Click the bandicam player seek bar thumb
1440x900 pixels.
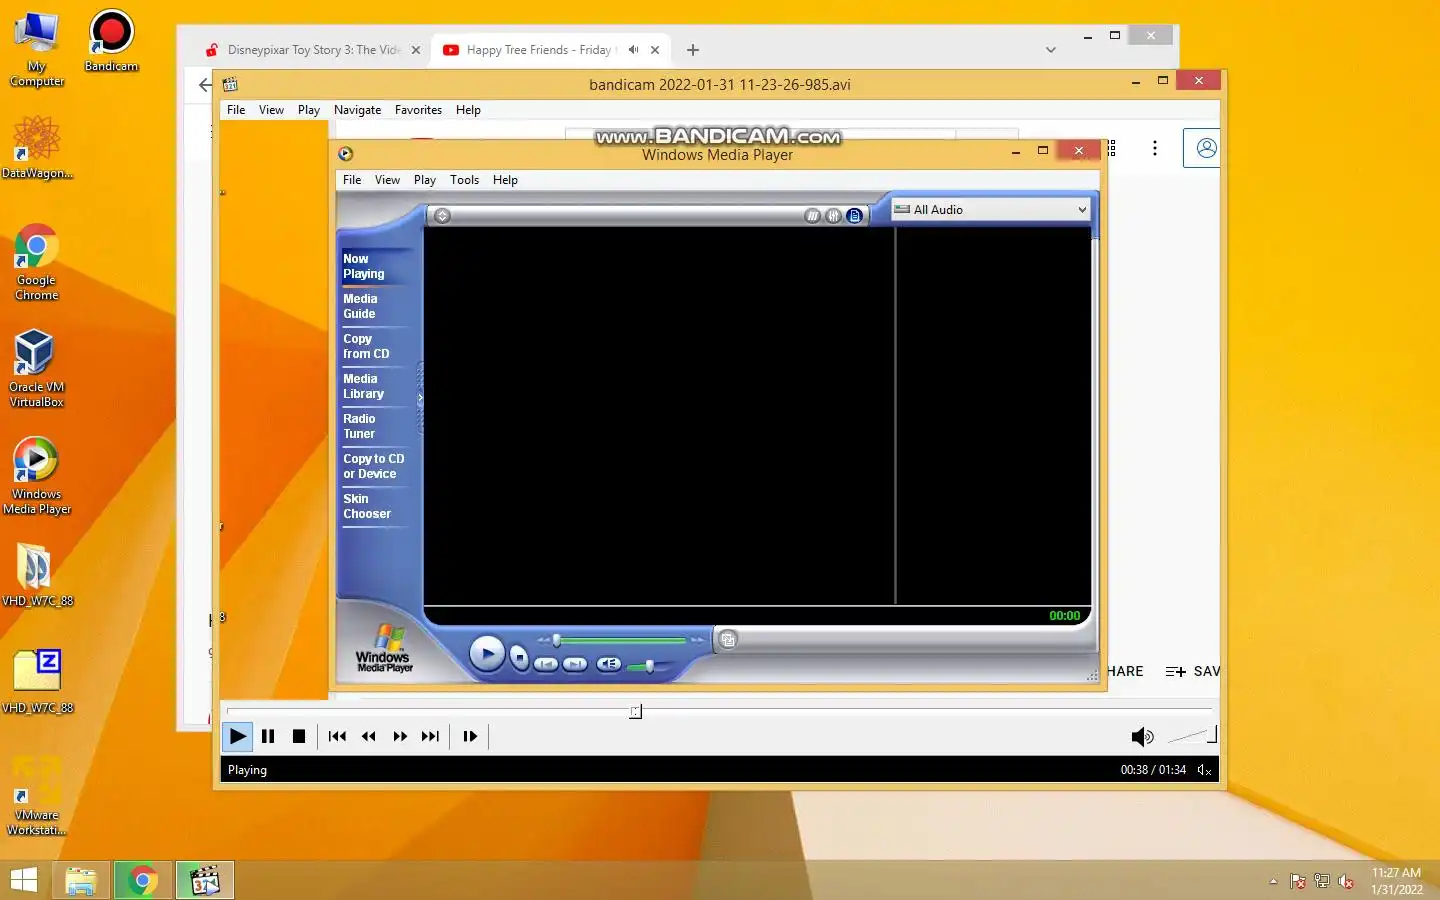click(635, 711)
